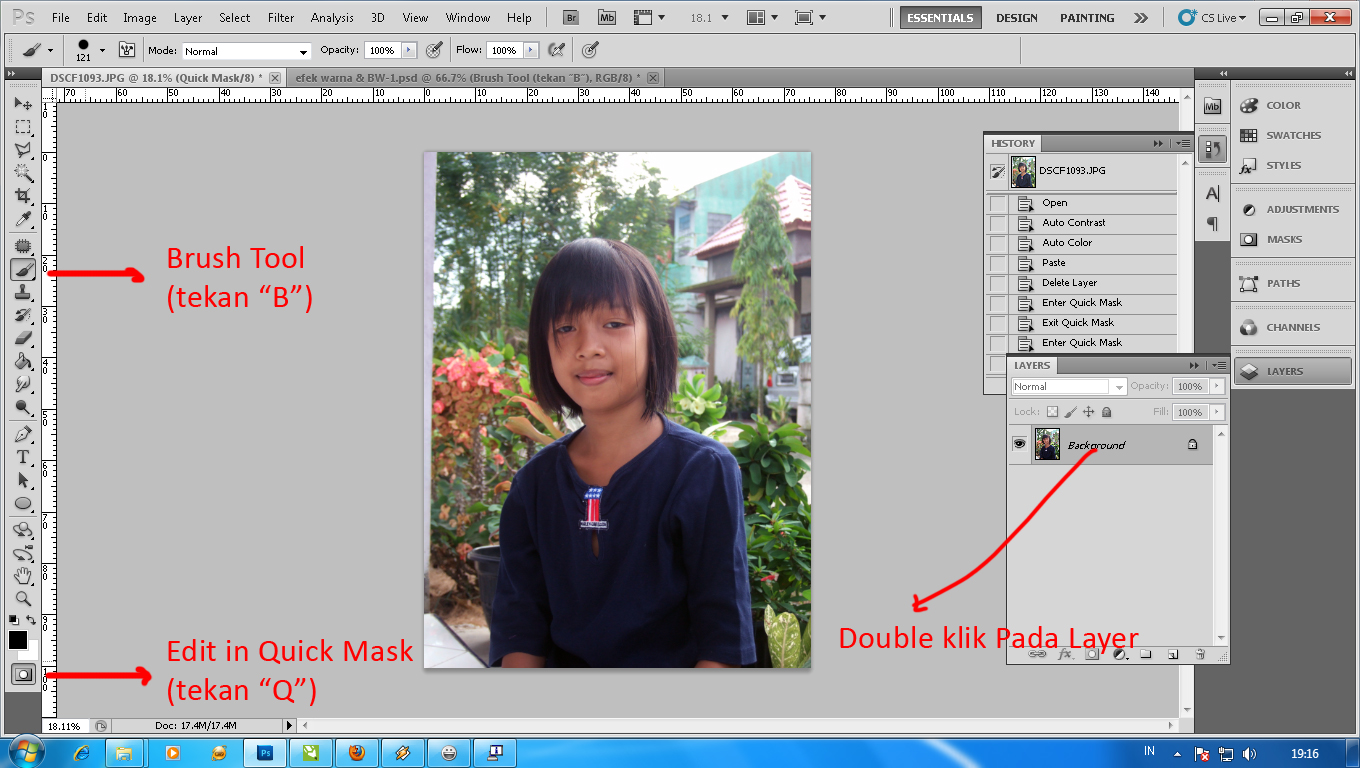This screenshot has height=768, width=1360.
Task: Select the Brush tool in the toolbar
Action: tap(24, 269)
